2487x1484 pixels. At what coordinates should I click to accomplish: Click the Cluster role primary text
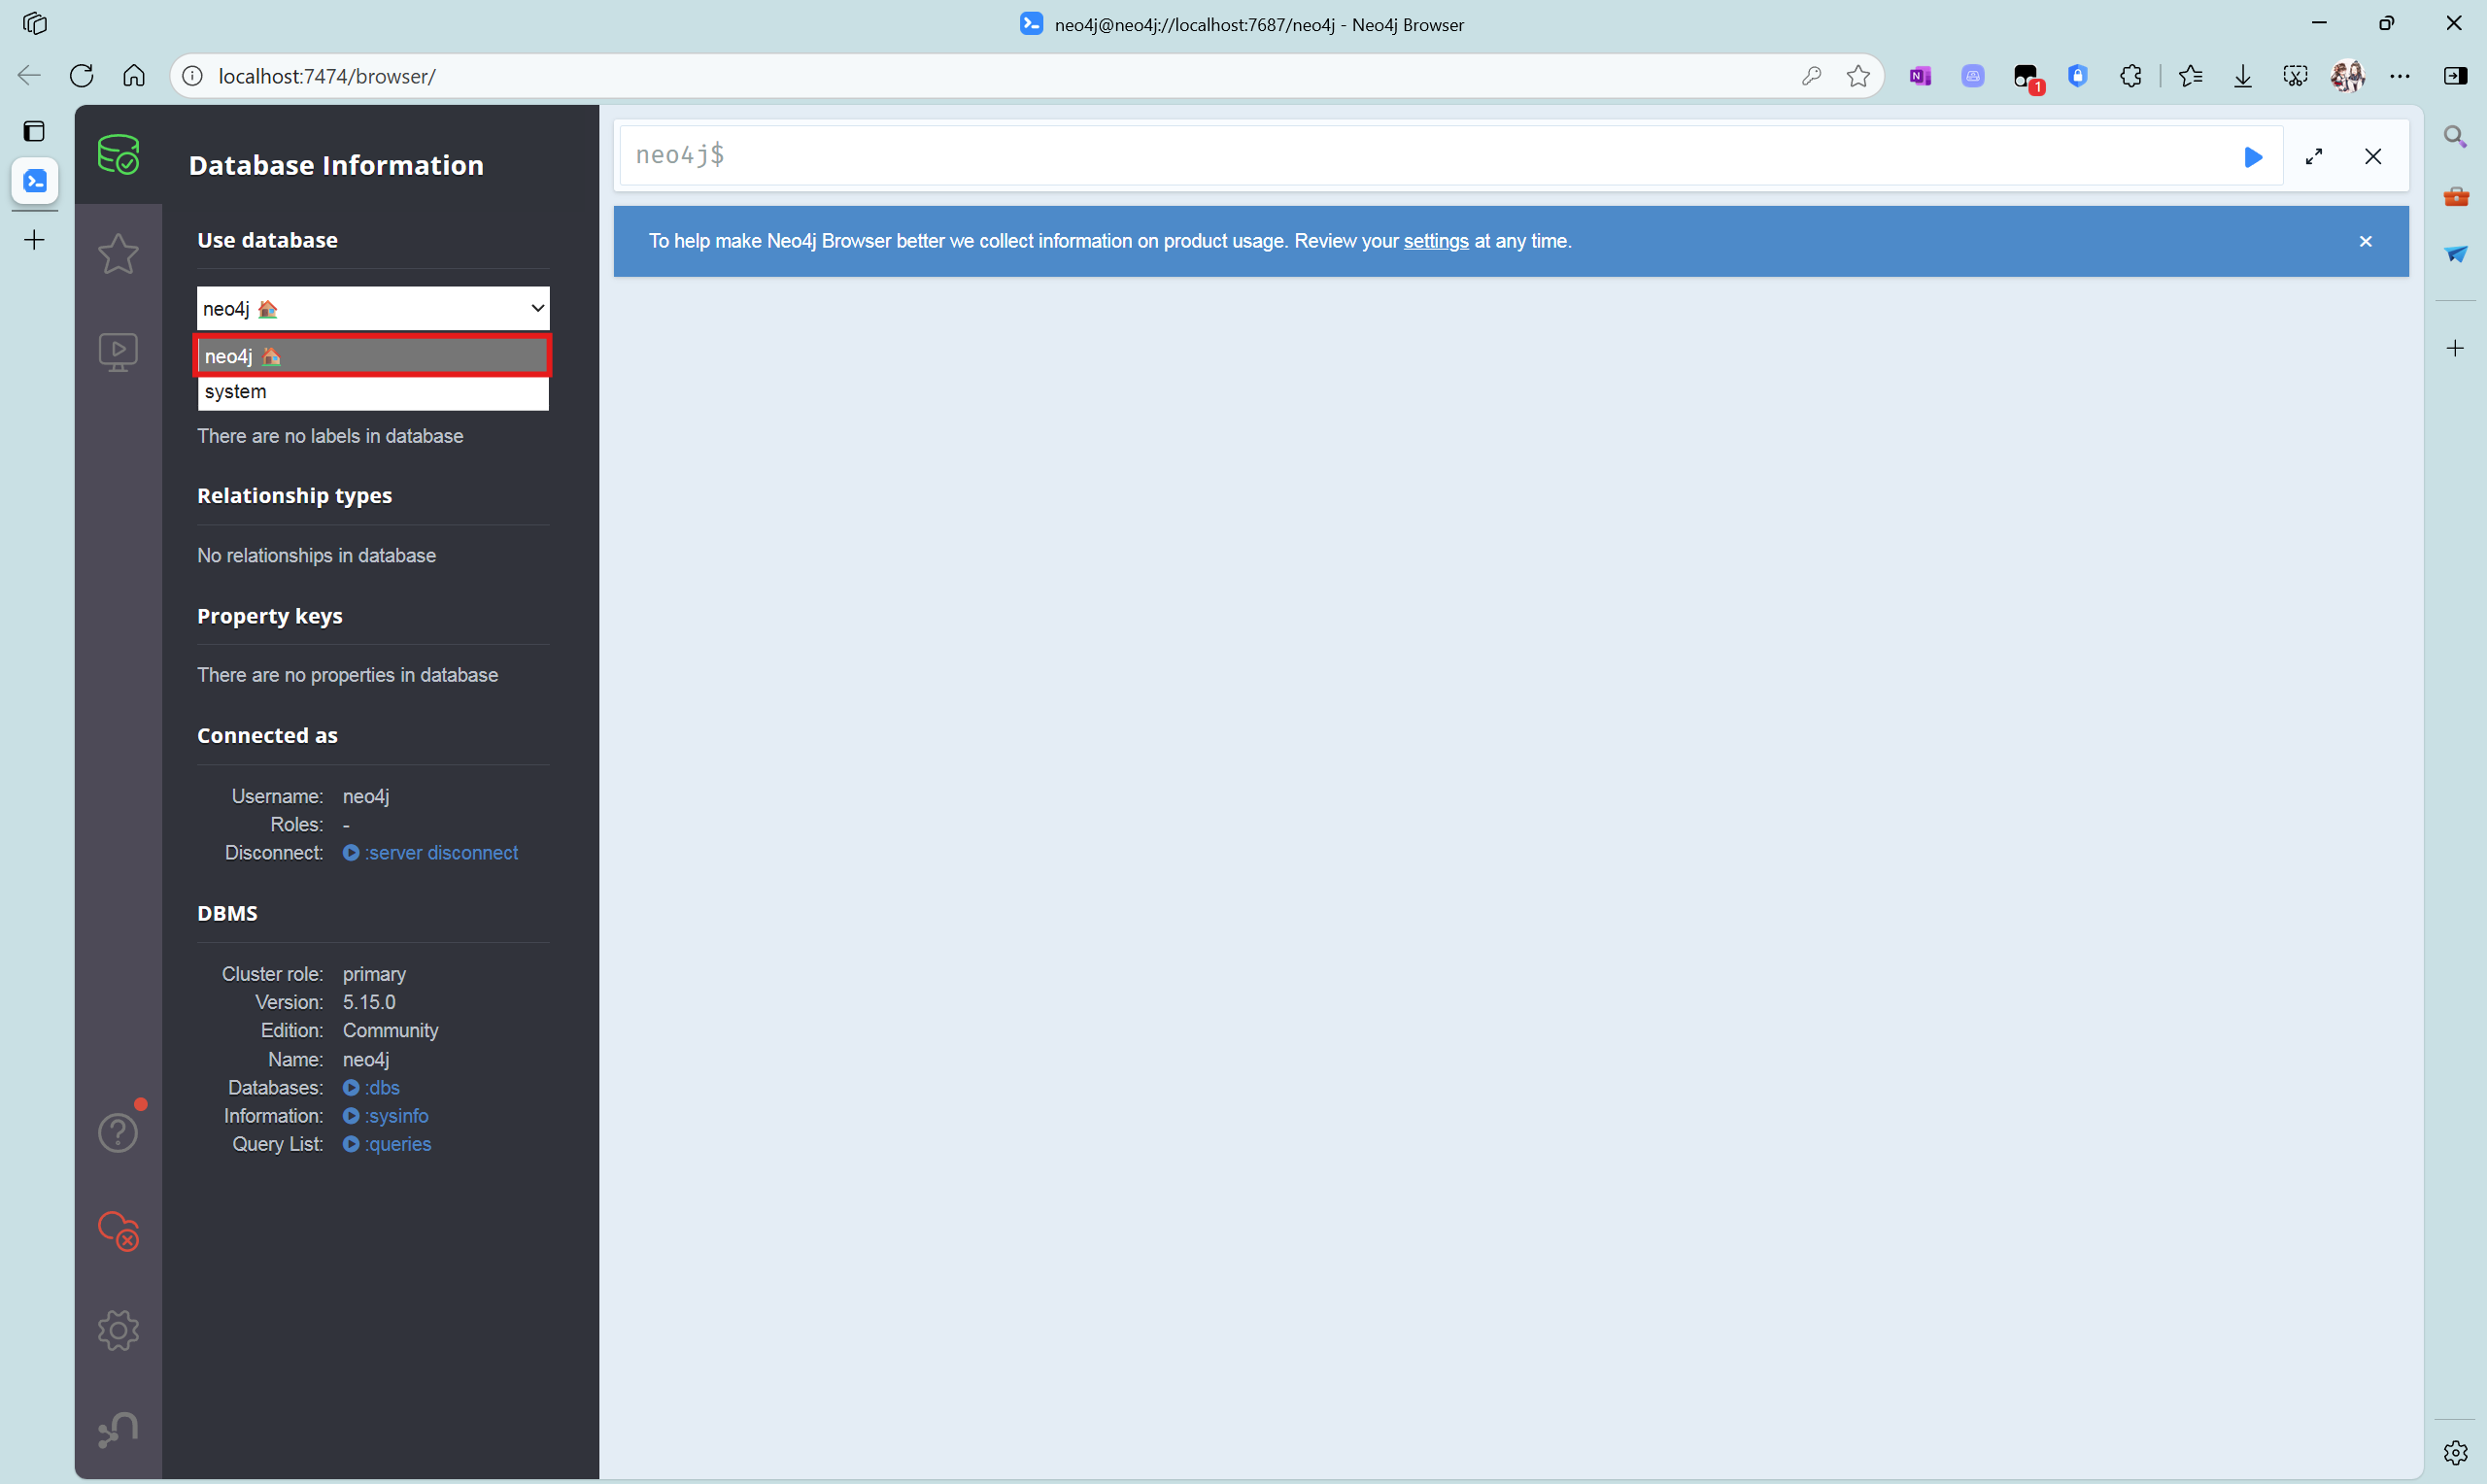(x=374, y=974)
